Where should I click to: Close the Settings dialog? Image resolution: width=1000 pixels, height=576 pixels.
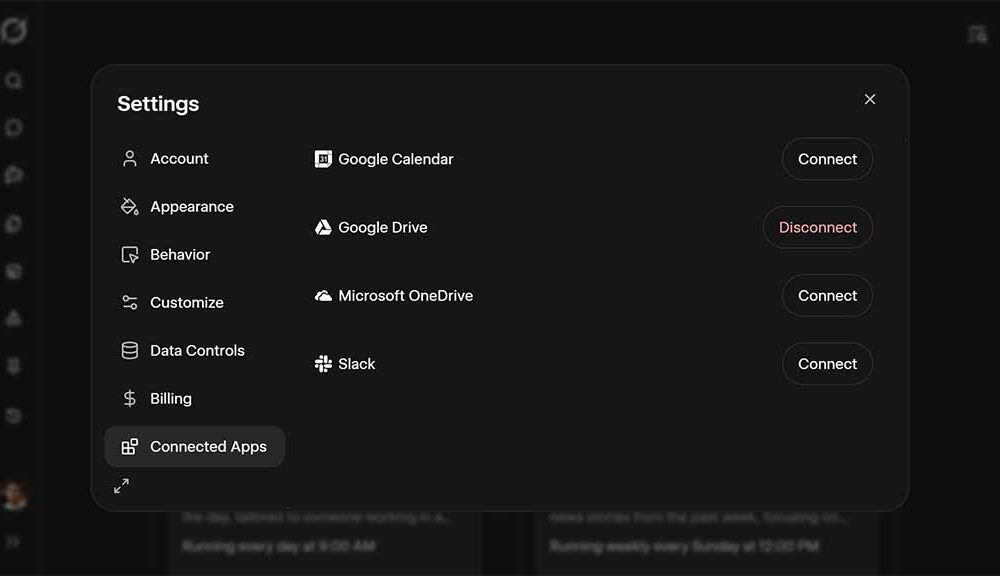[x=870, y=99]
